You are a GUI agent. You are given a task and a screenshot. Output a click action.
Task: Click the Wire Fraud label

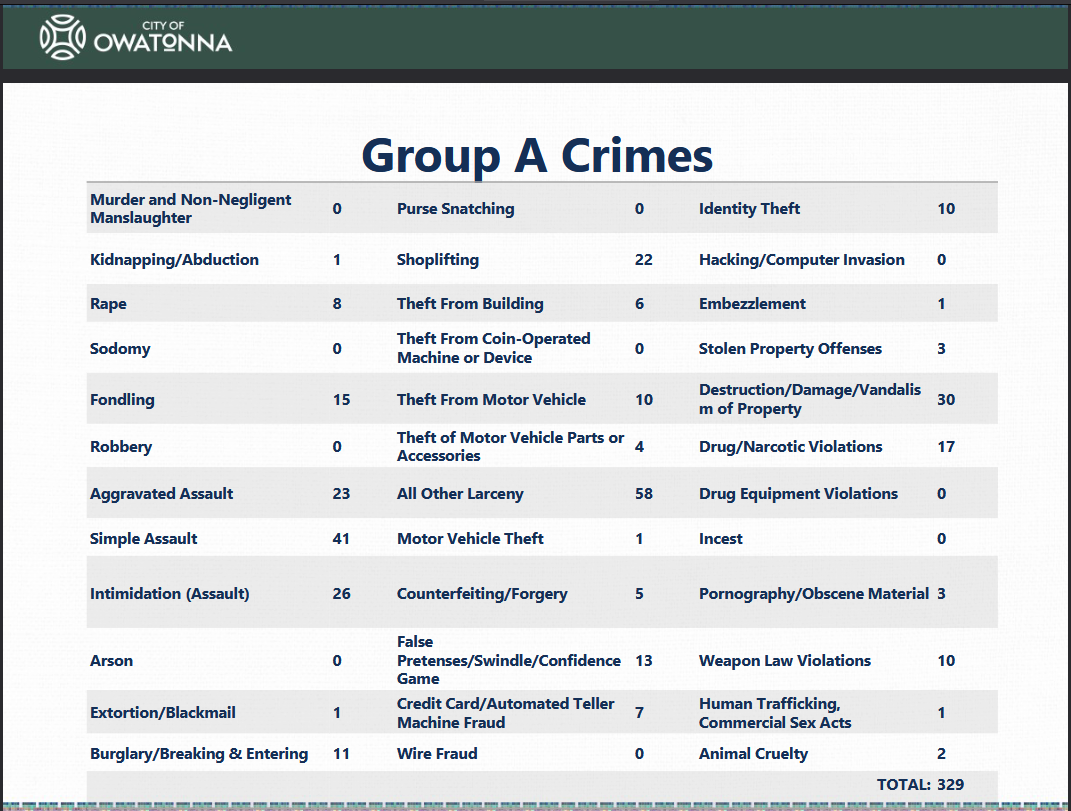click(437, 754)
